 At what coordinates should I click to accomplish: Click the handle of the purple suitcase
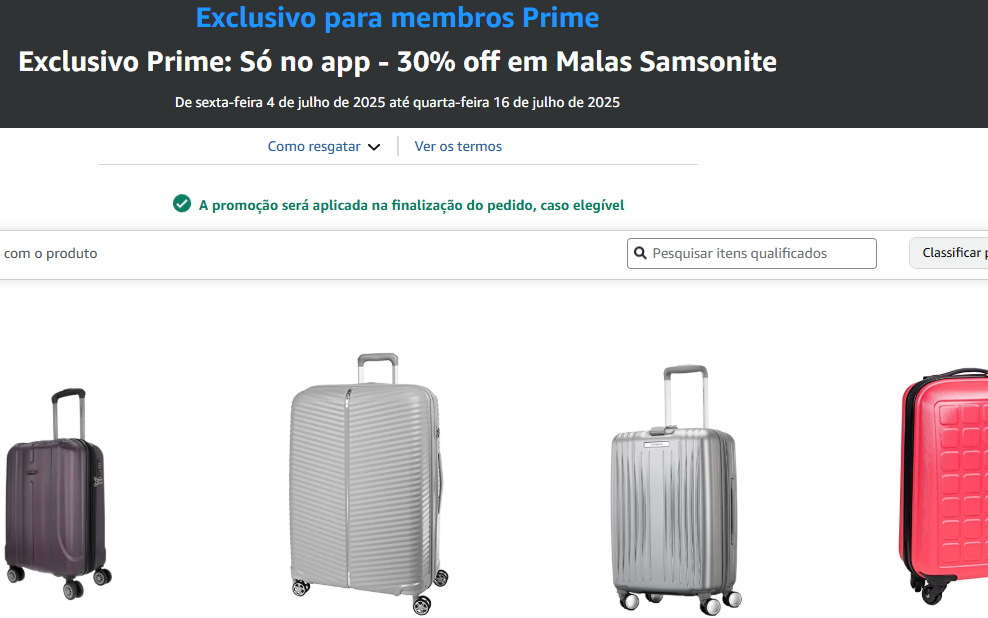coord(68,410)
